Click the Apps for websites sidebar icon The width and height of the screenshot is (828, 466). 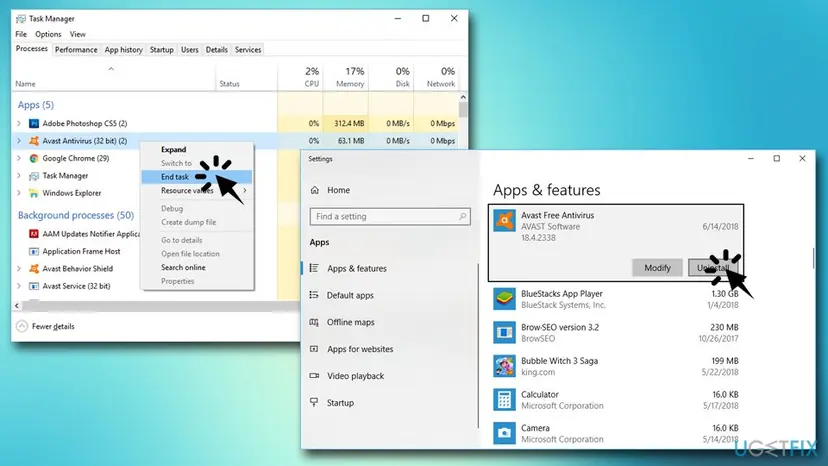click(314, 349)
